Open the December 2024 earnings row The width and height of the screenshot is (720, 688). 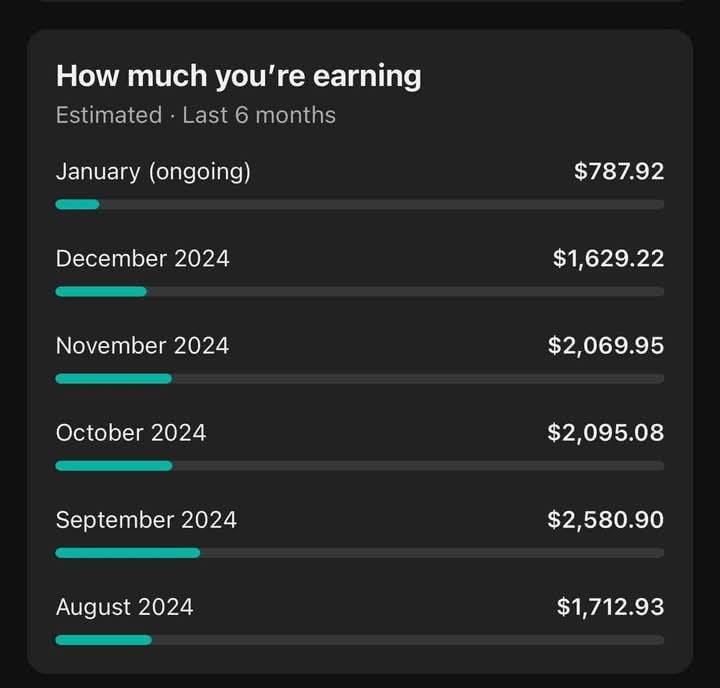tap(360, 271)
